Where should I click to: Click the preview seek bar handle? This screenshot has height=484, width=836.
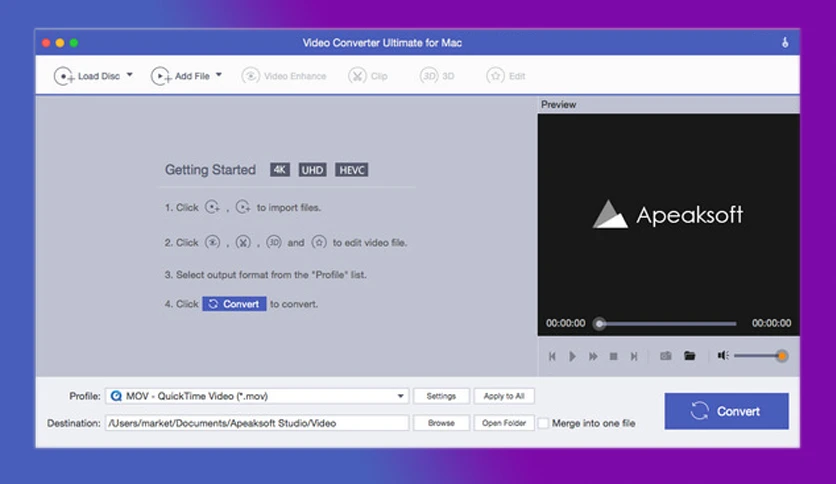pos(600,324)
